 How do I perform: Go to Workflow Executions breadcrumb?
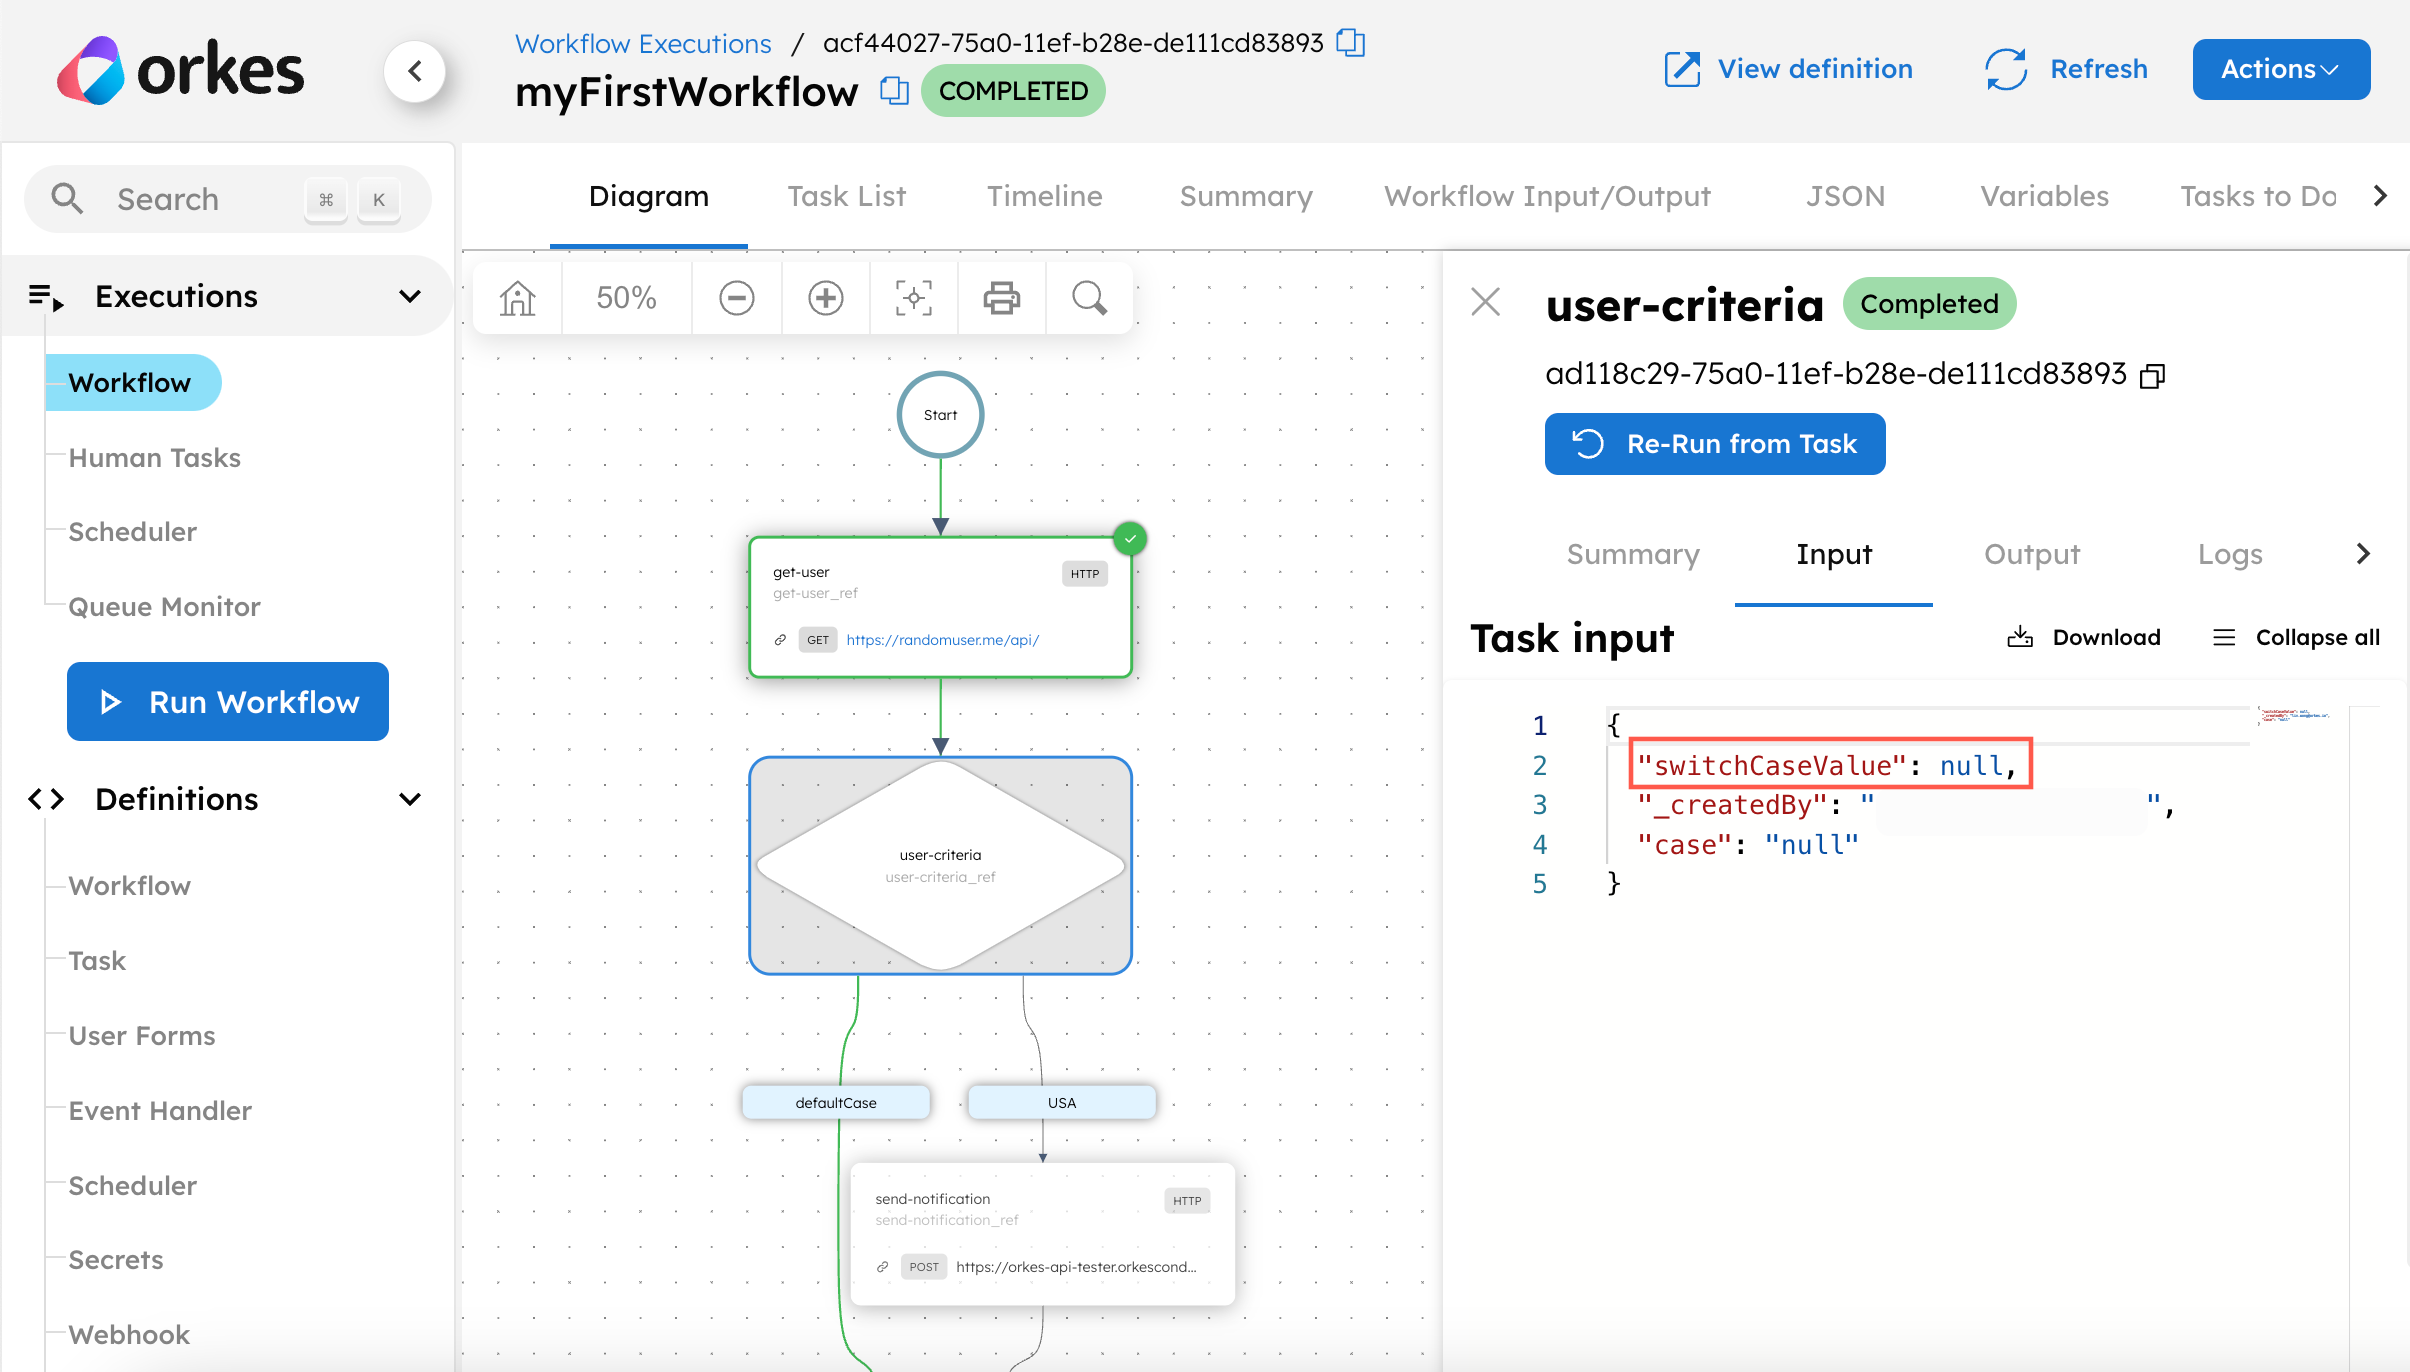coord(643,43)
